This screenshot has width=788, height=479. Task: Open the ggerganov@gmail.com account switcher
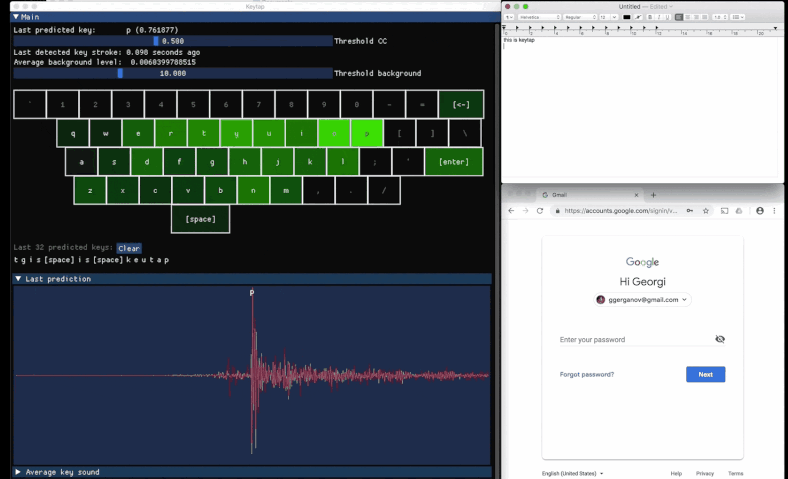[642, 299]
